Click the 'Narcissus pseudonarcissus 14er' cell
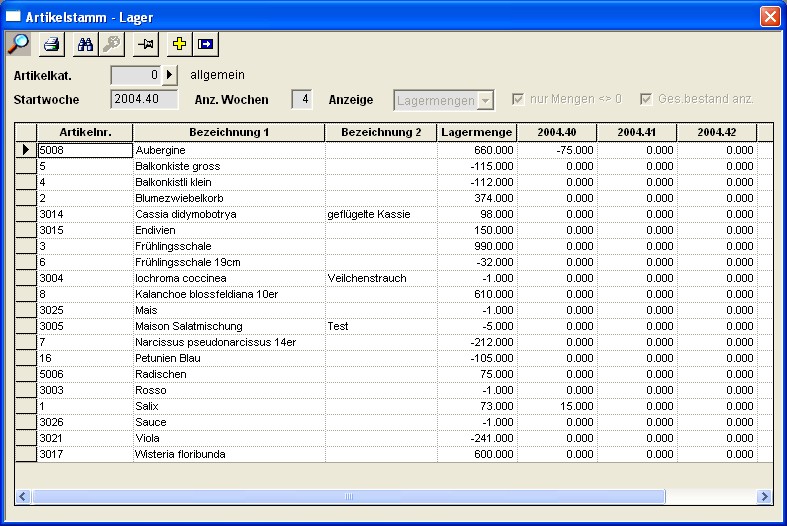The height and width of the screenshot is (526, 787). click(x=229, y=342)
